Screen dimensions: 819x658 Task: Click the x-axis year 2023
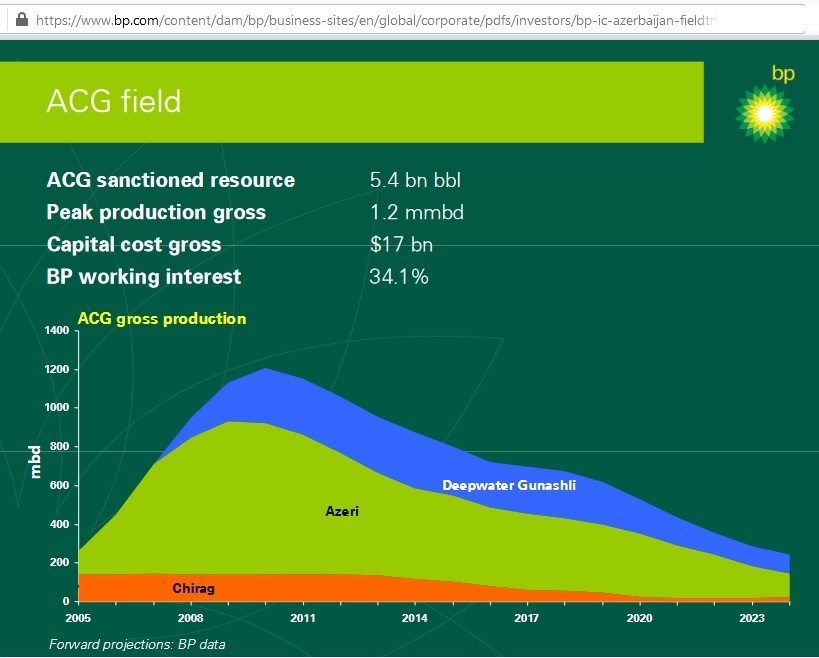point(752,618)
